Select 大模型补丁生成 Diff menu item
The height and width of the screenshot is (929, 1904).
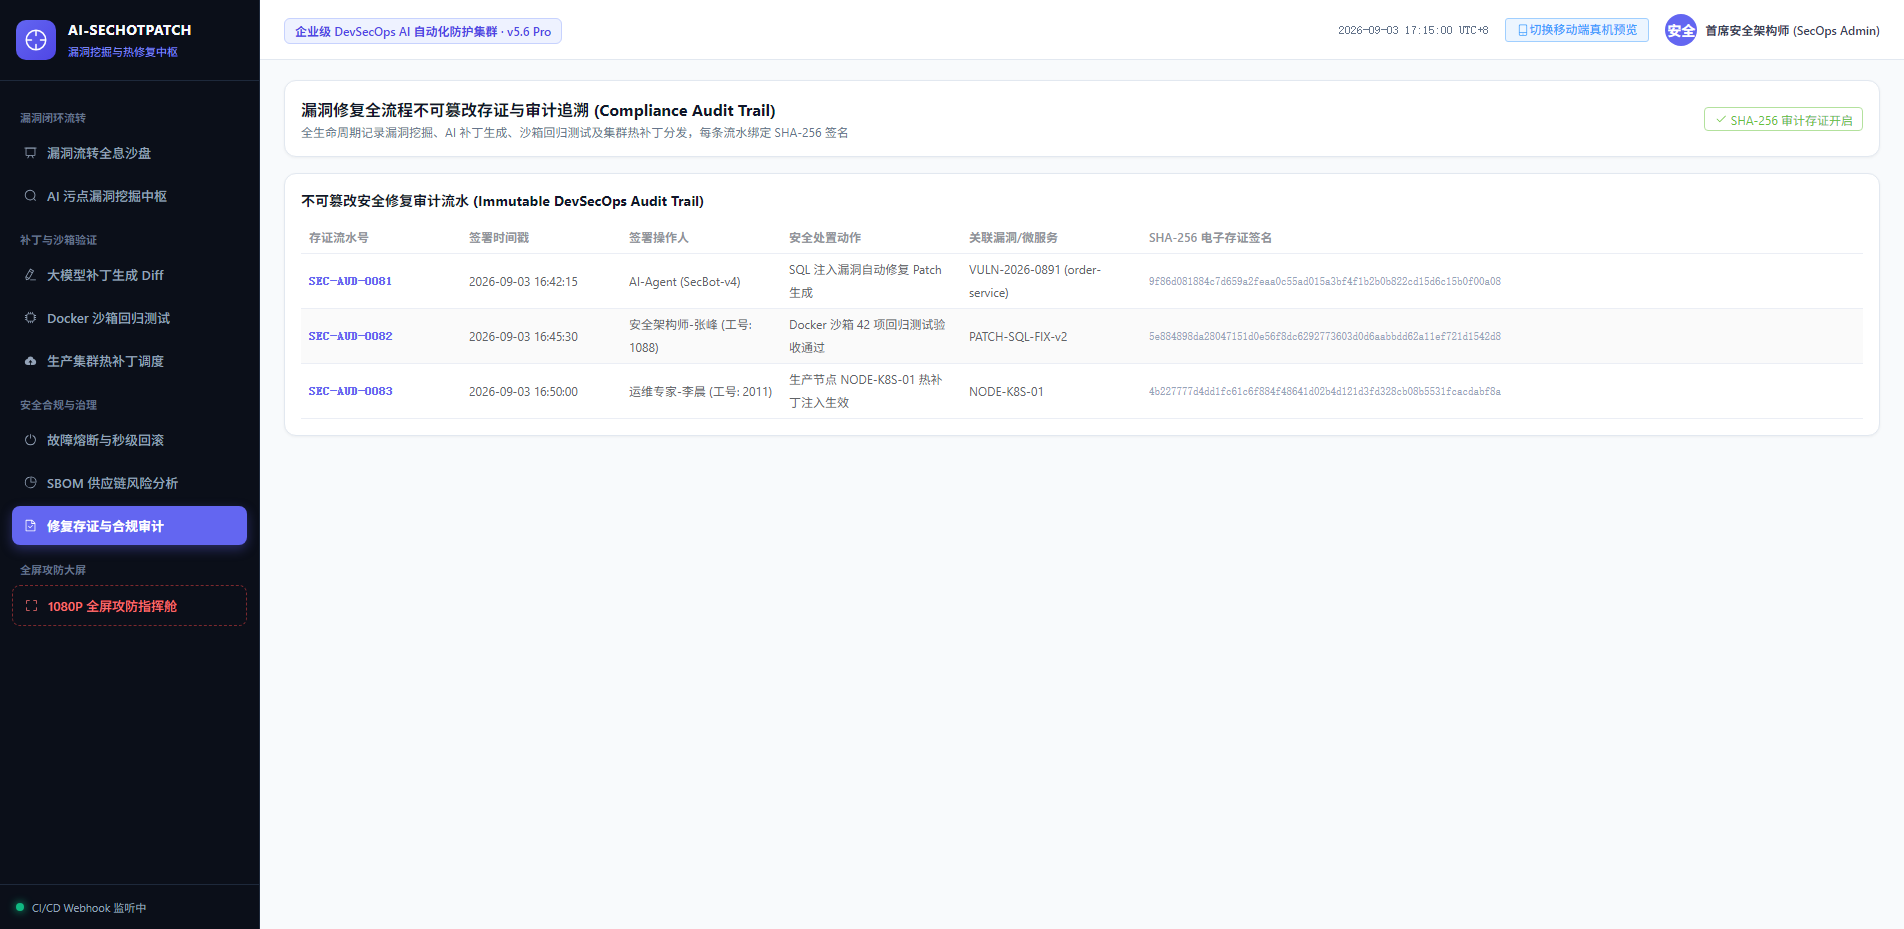pos(130,275)
